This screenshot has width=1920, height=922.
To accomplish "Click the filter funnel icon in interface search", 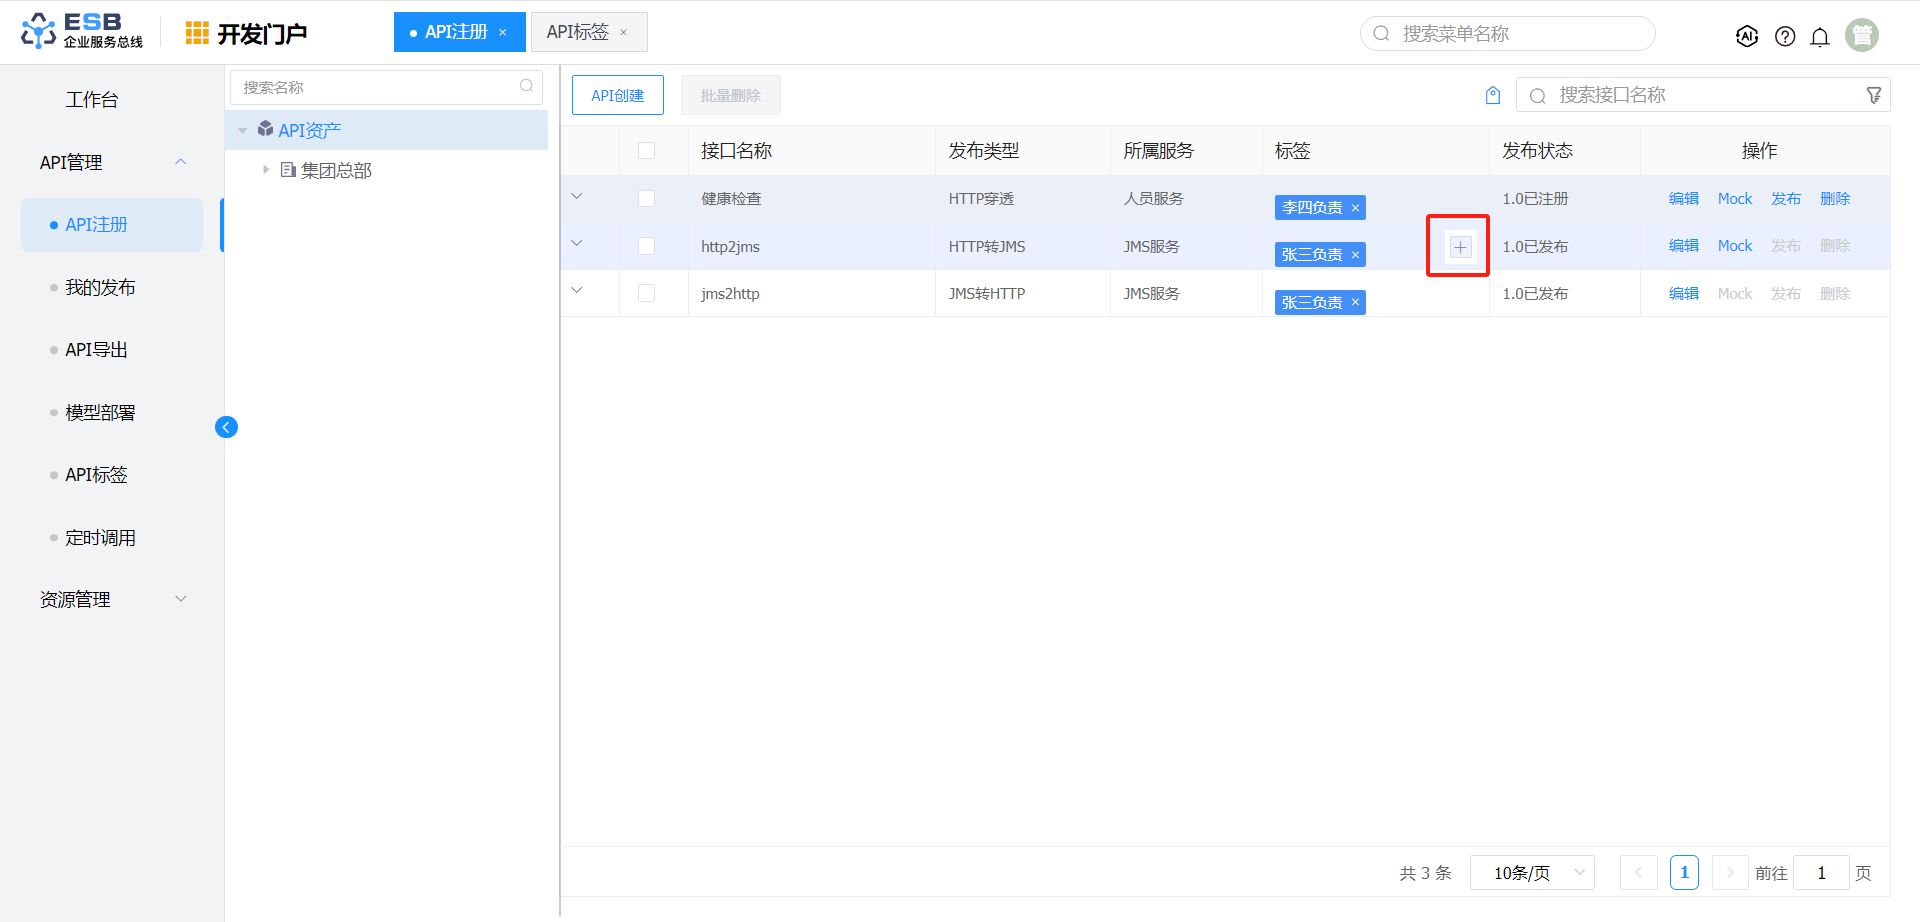I will (x=1873, y=95).
